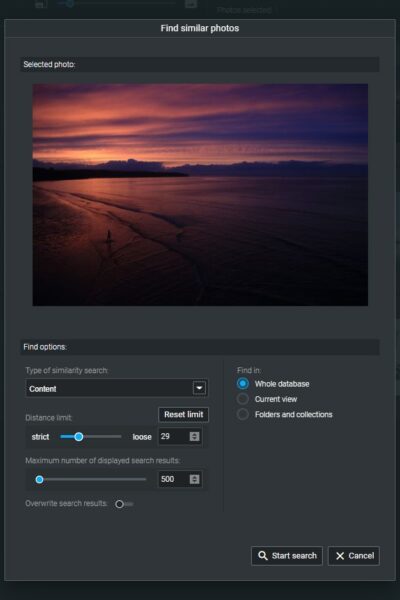Click the Start search button

click(287, 556)
